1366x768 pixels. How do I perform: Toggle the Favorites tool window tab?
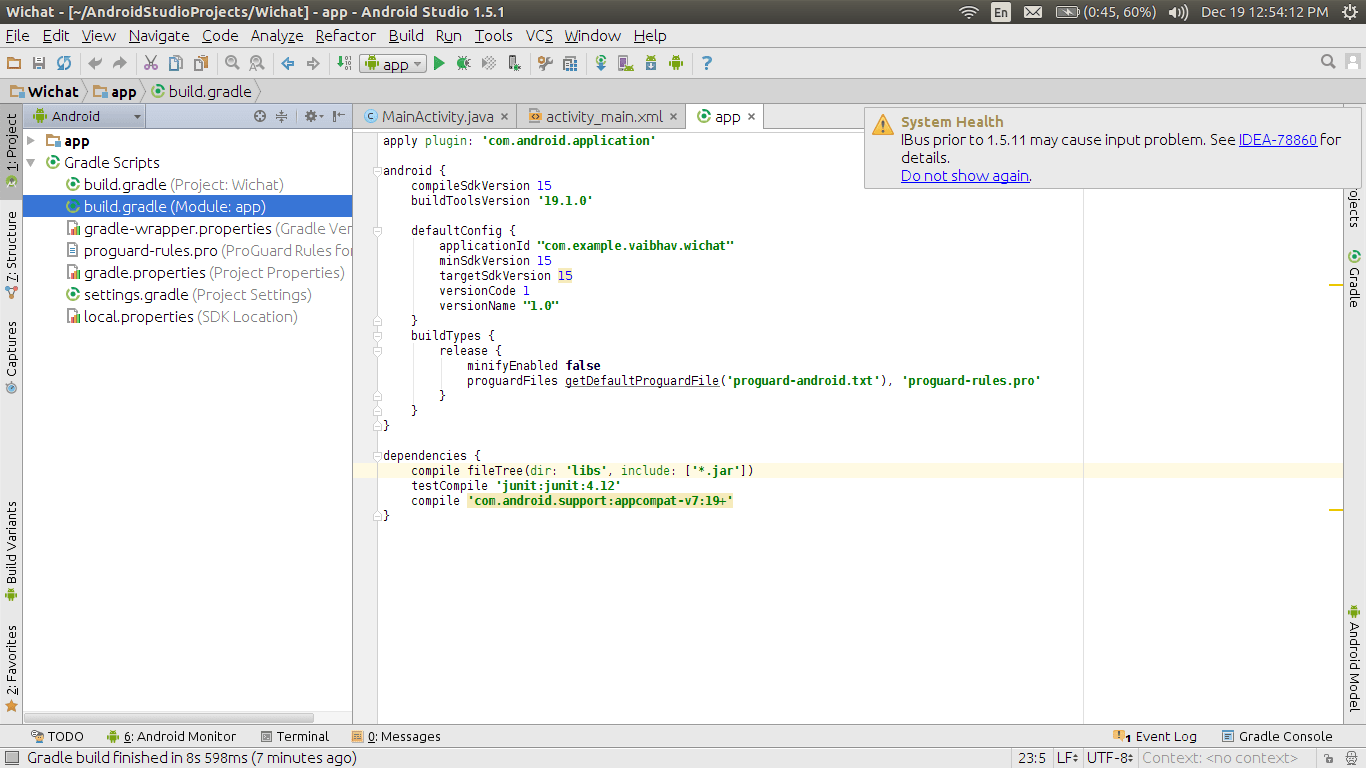[11, 668]
